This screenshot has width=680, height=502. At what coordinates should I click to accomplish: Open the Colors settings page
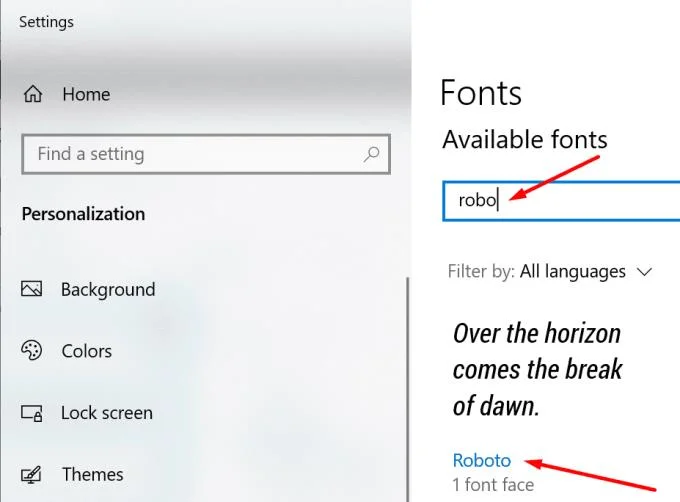pos(87,351)
